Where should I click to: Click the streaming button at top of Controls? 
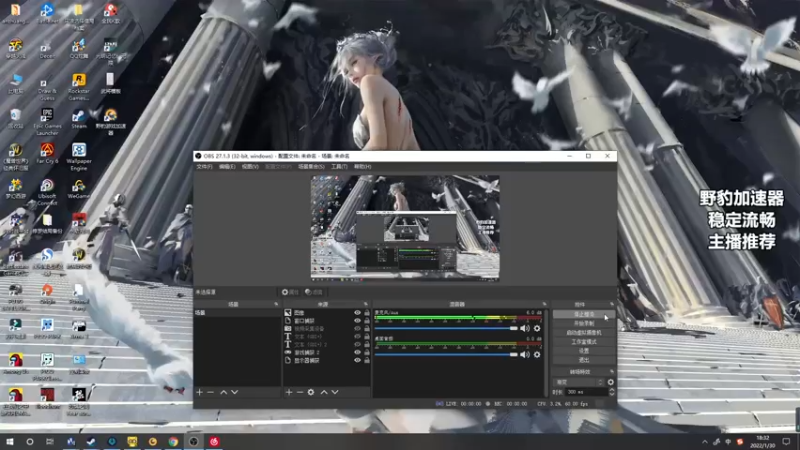click(584, 314)
